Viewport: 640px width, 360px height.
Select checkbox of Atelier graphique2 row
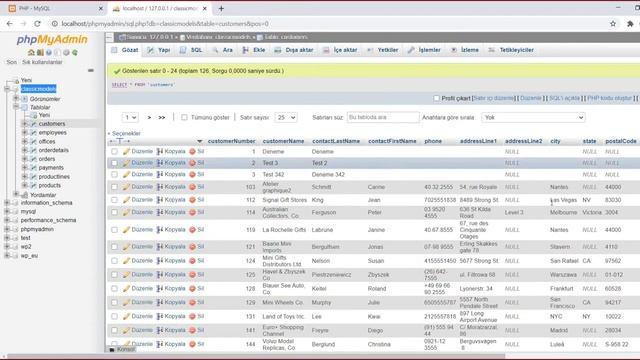point(114,187)
